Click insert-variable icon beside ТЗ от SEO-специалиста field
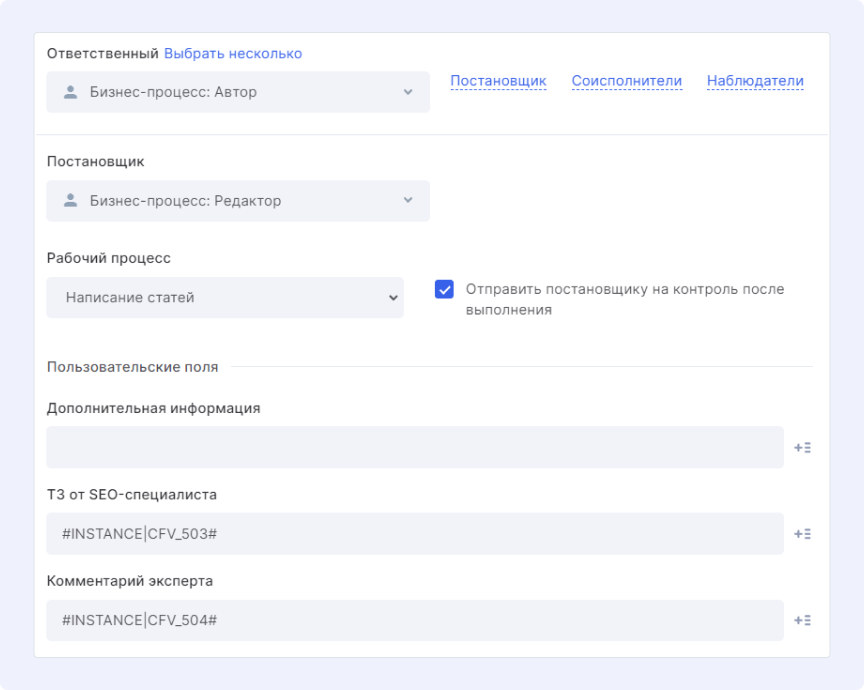Screen dimensions: 864x690 point(802,534)
